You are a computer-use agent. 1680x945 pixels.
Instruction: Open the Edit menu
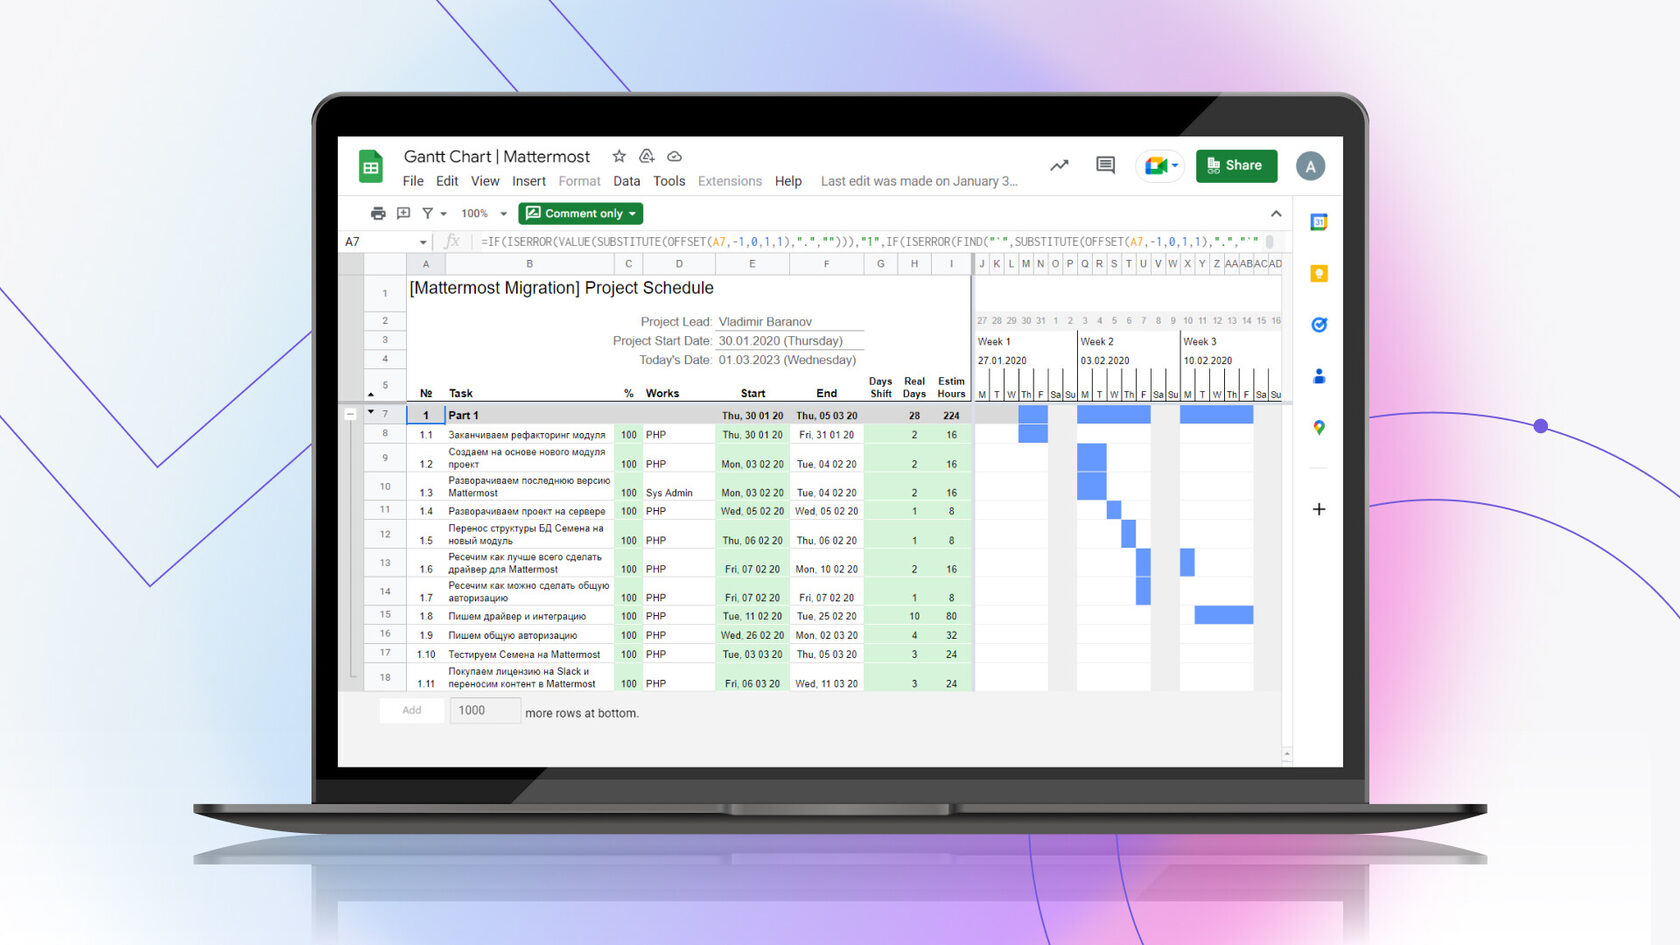click(447, 181)
